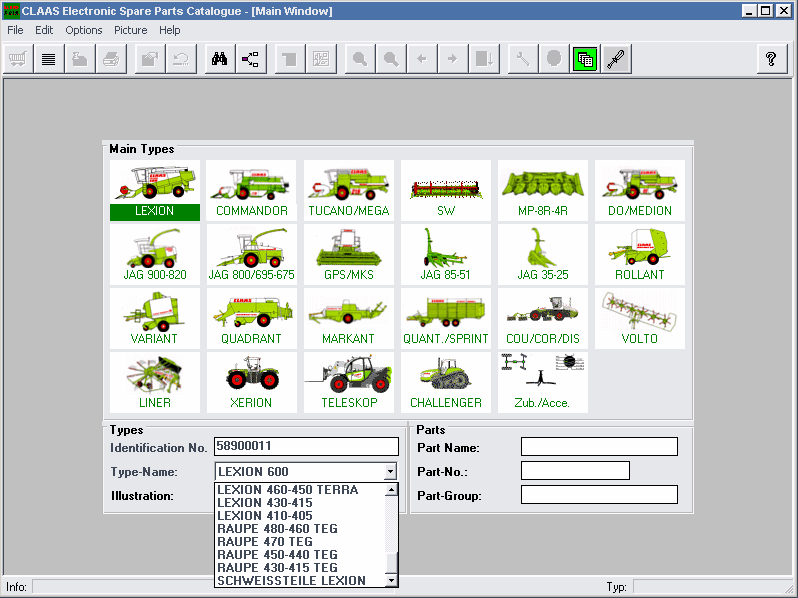798x598 pixels.
Task: Click the back arrow toolbar icon
Action: [x=422, y=59]
